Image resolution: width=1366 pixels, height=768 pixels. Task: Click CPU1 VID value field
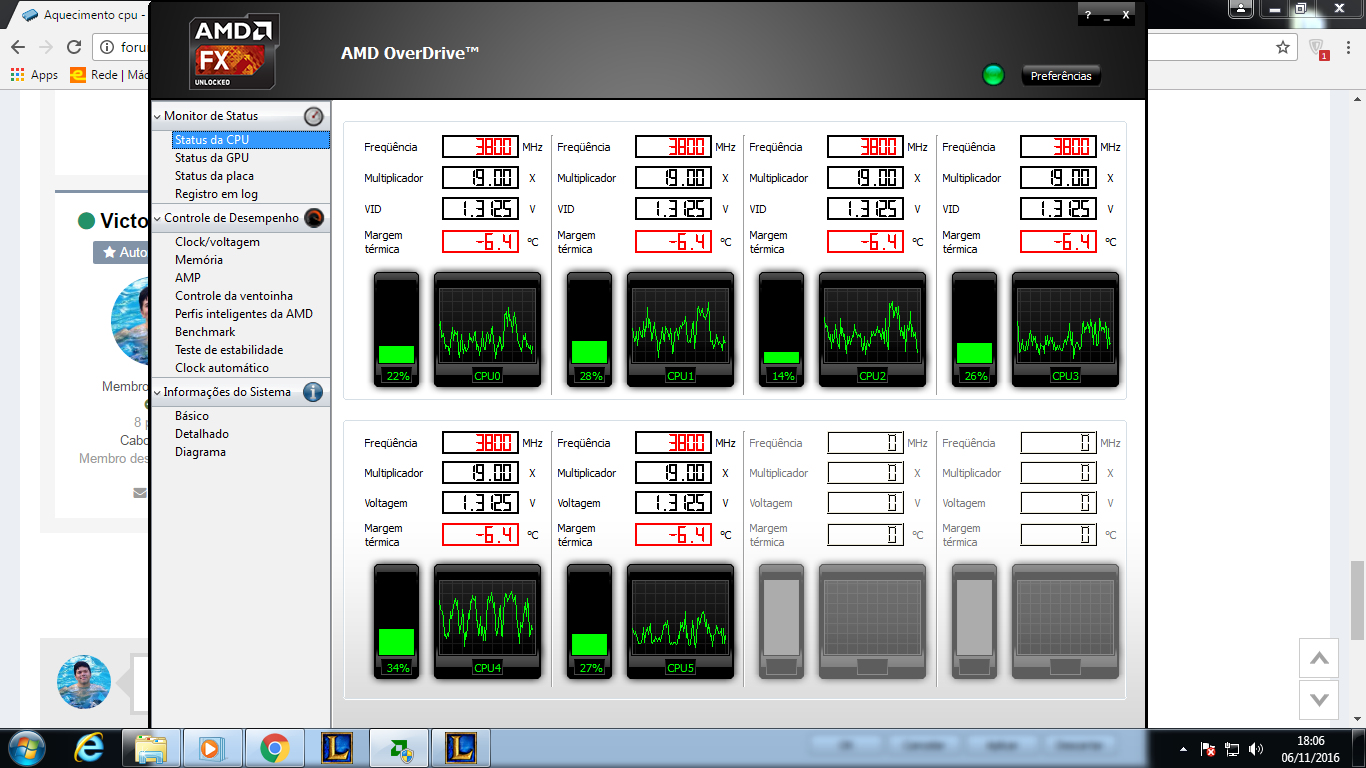673,209
